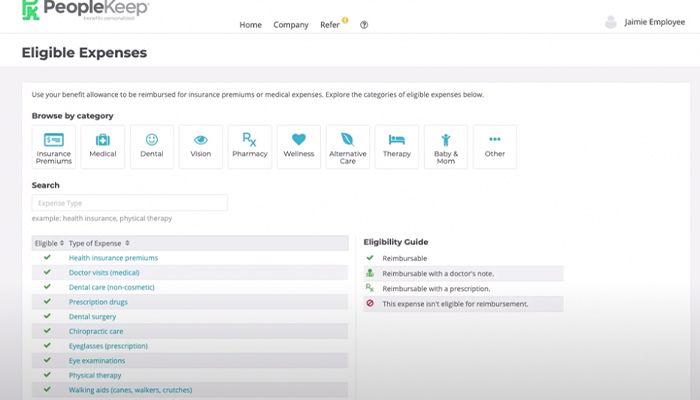Image resolution: width=700 pixels, height=400 pixels.
Task: Open the Refer menu item
Action: 331,25
